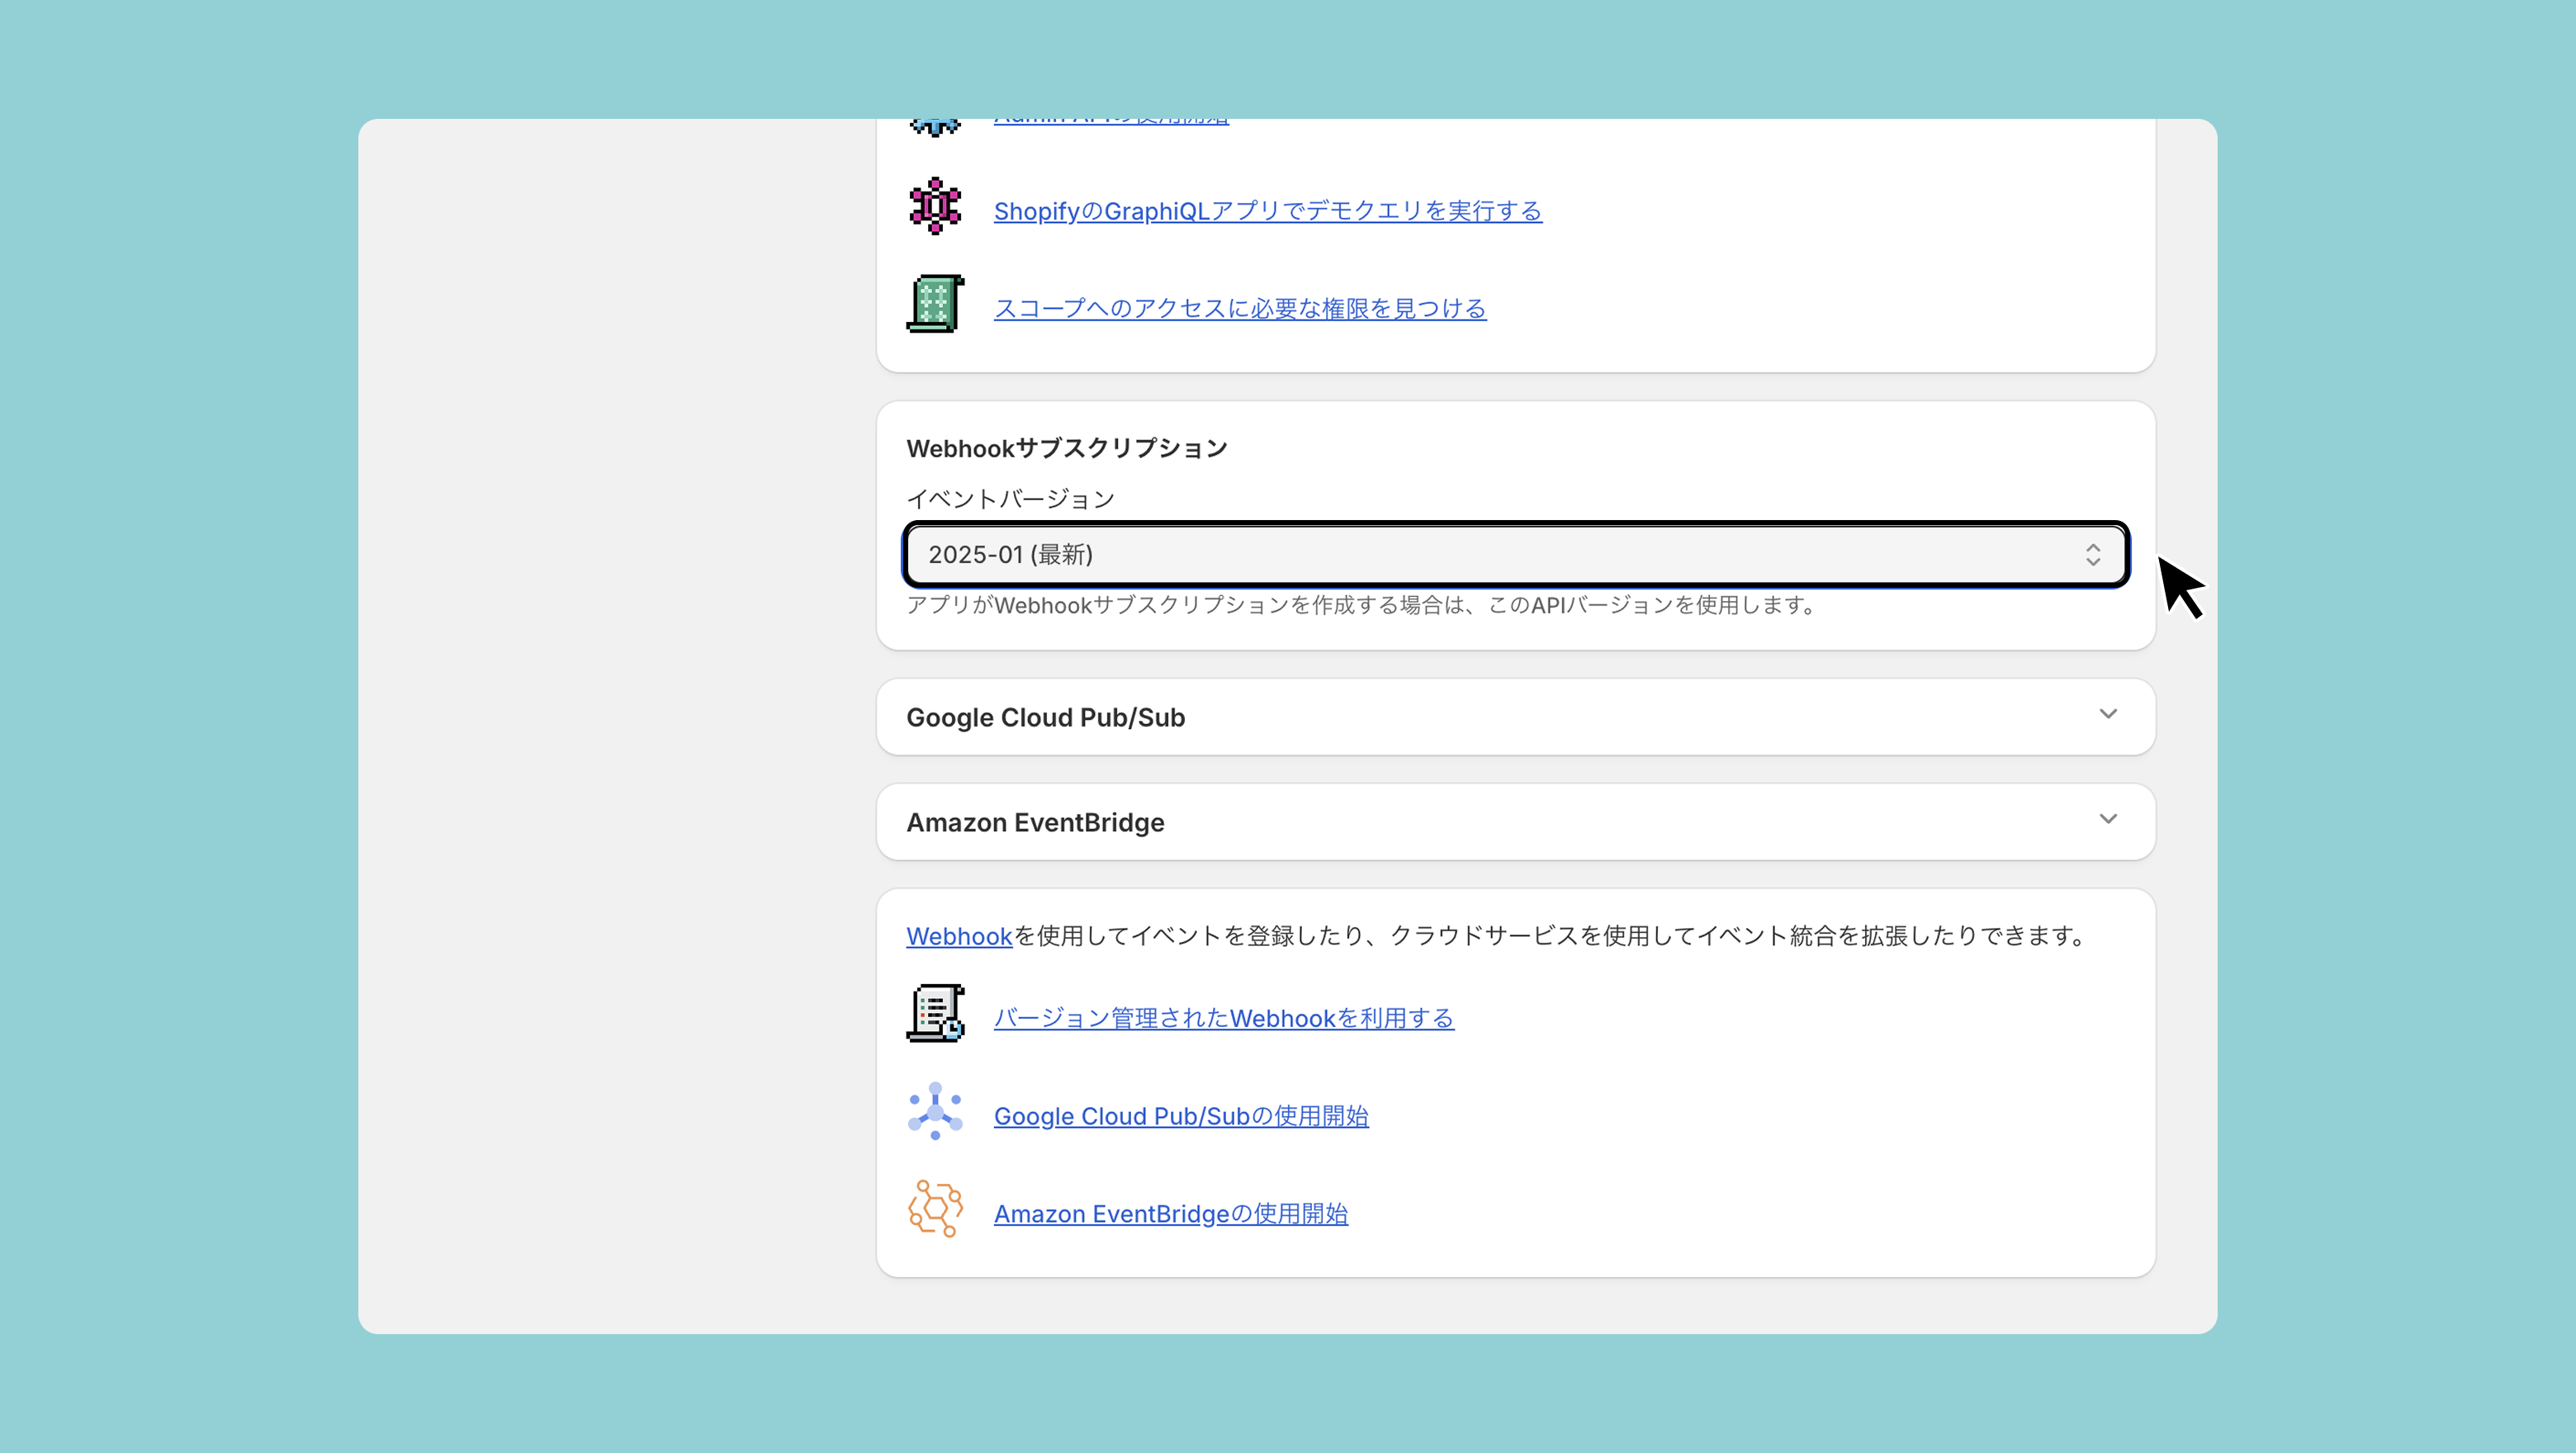
Task: Click the Amazon EventBridge card header
Action: pos(1035,823)
